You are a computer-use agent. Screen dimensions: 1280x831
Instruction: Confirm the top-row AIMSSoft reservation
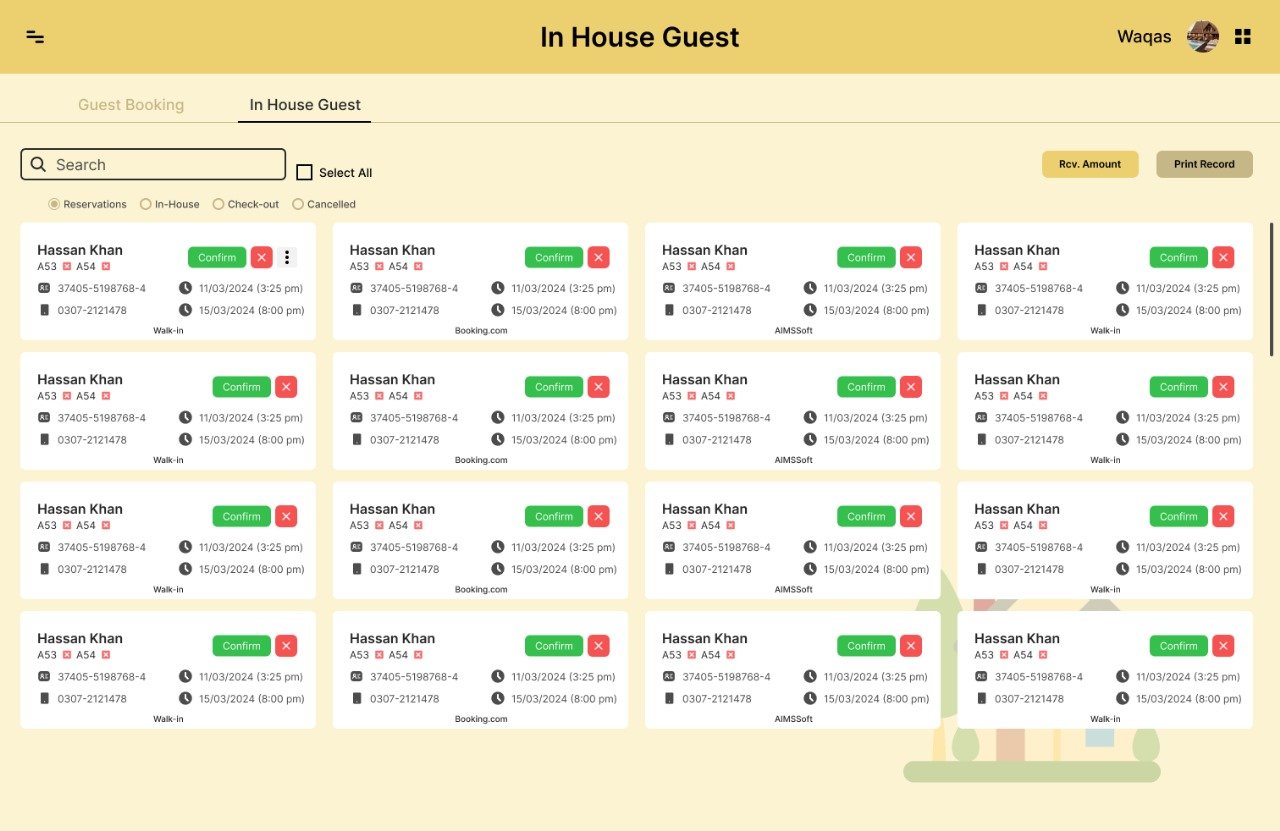[x=866, y=257]
